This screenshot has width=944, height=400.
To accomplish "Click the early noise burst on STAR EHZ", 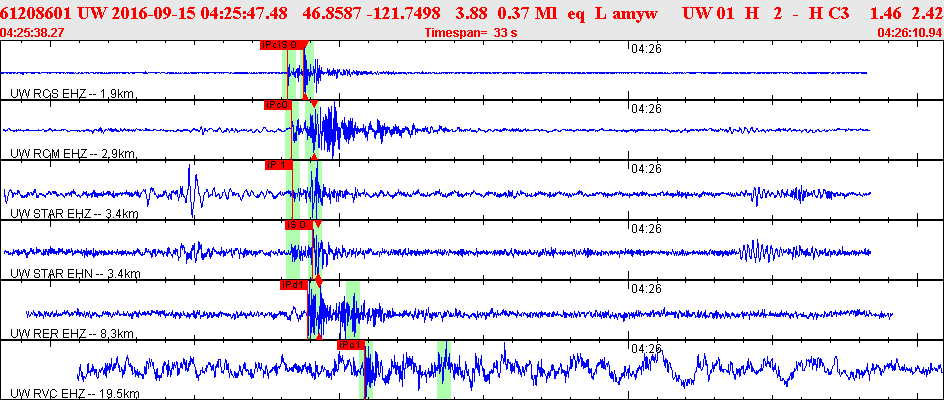I will (191, 190).
